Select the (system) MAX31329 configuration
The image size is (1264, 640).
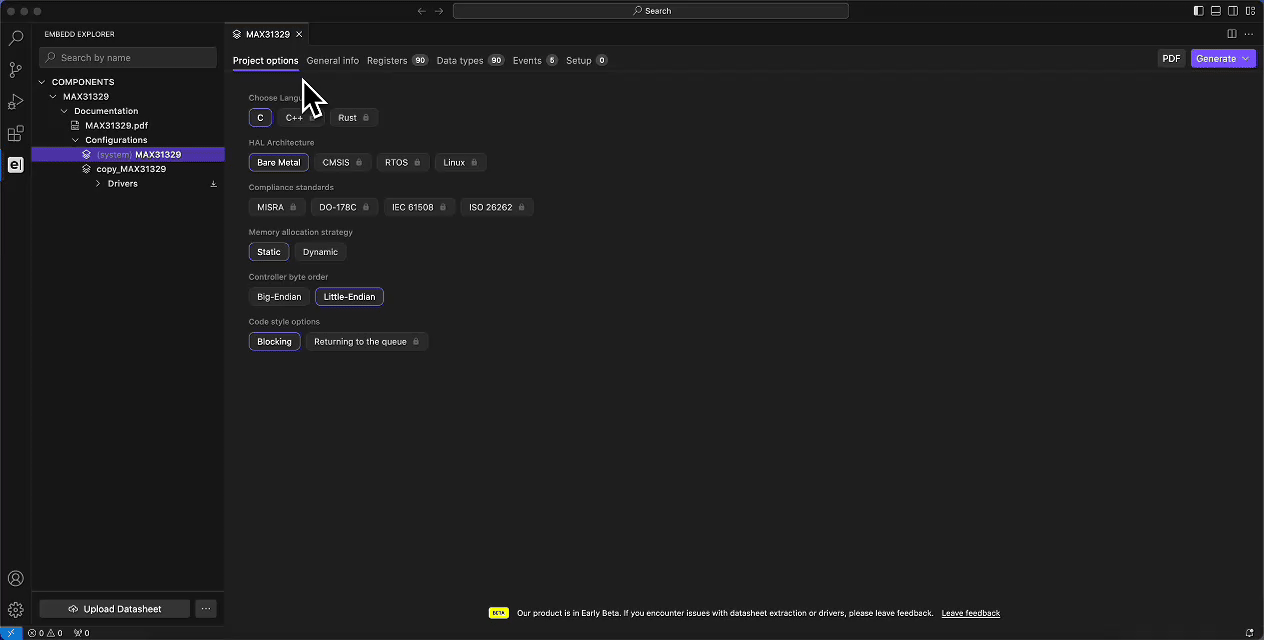[x=128, y=155]
